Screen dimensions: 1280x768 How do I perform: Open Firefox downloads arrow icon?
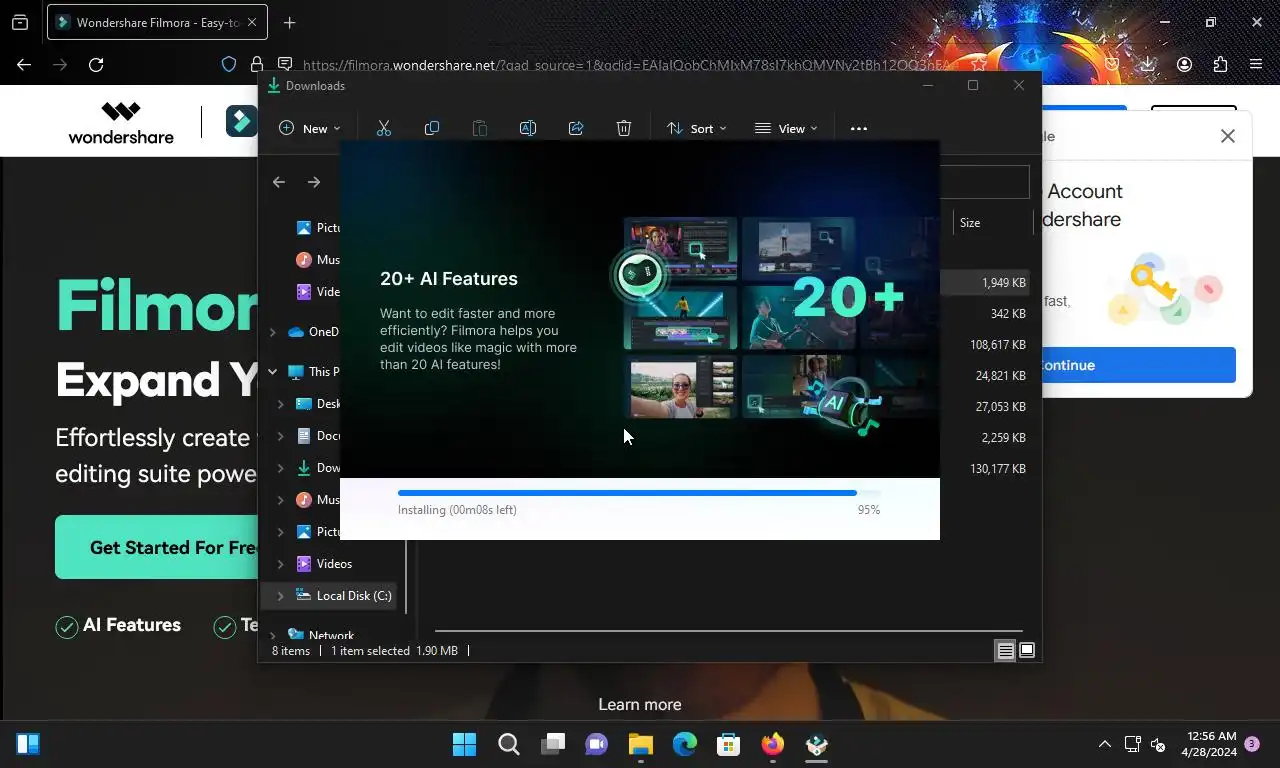pyautogui.click(x=1148, y=65)
